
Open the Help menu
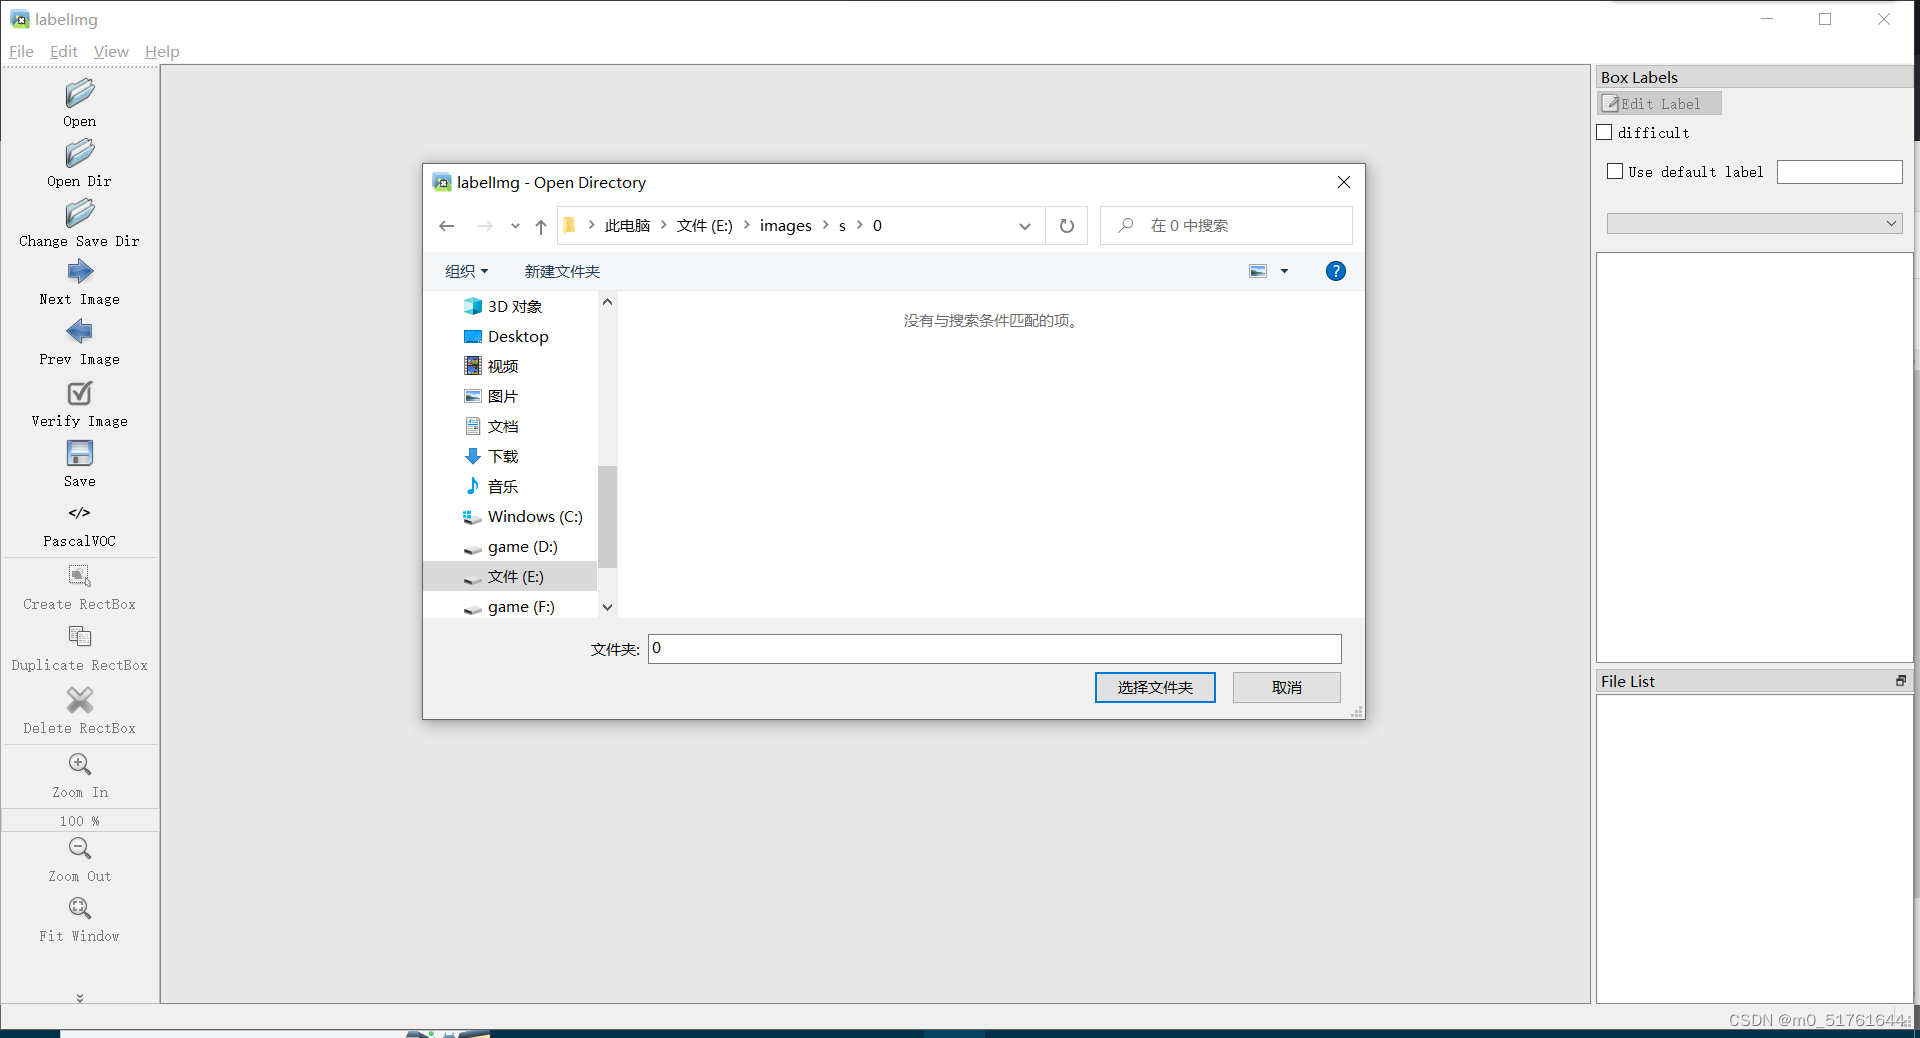click(162, 52)
